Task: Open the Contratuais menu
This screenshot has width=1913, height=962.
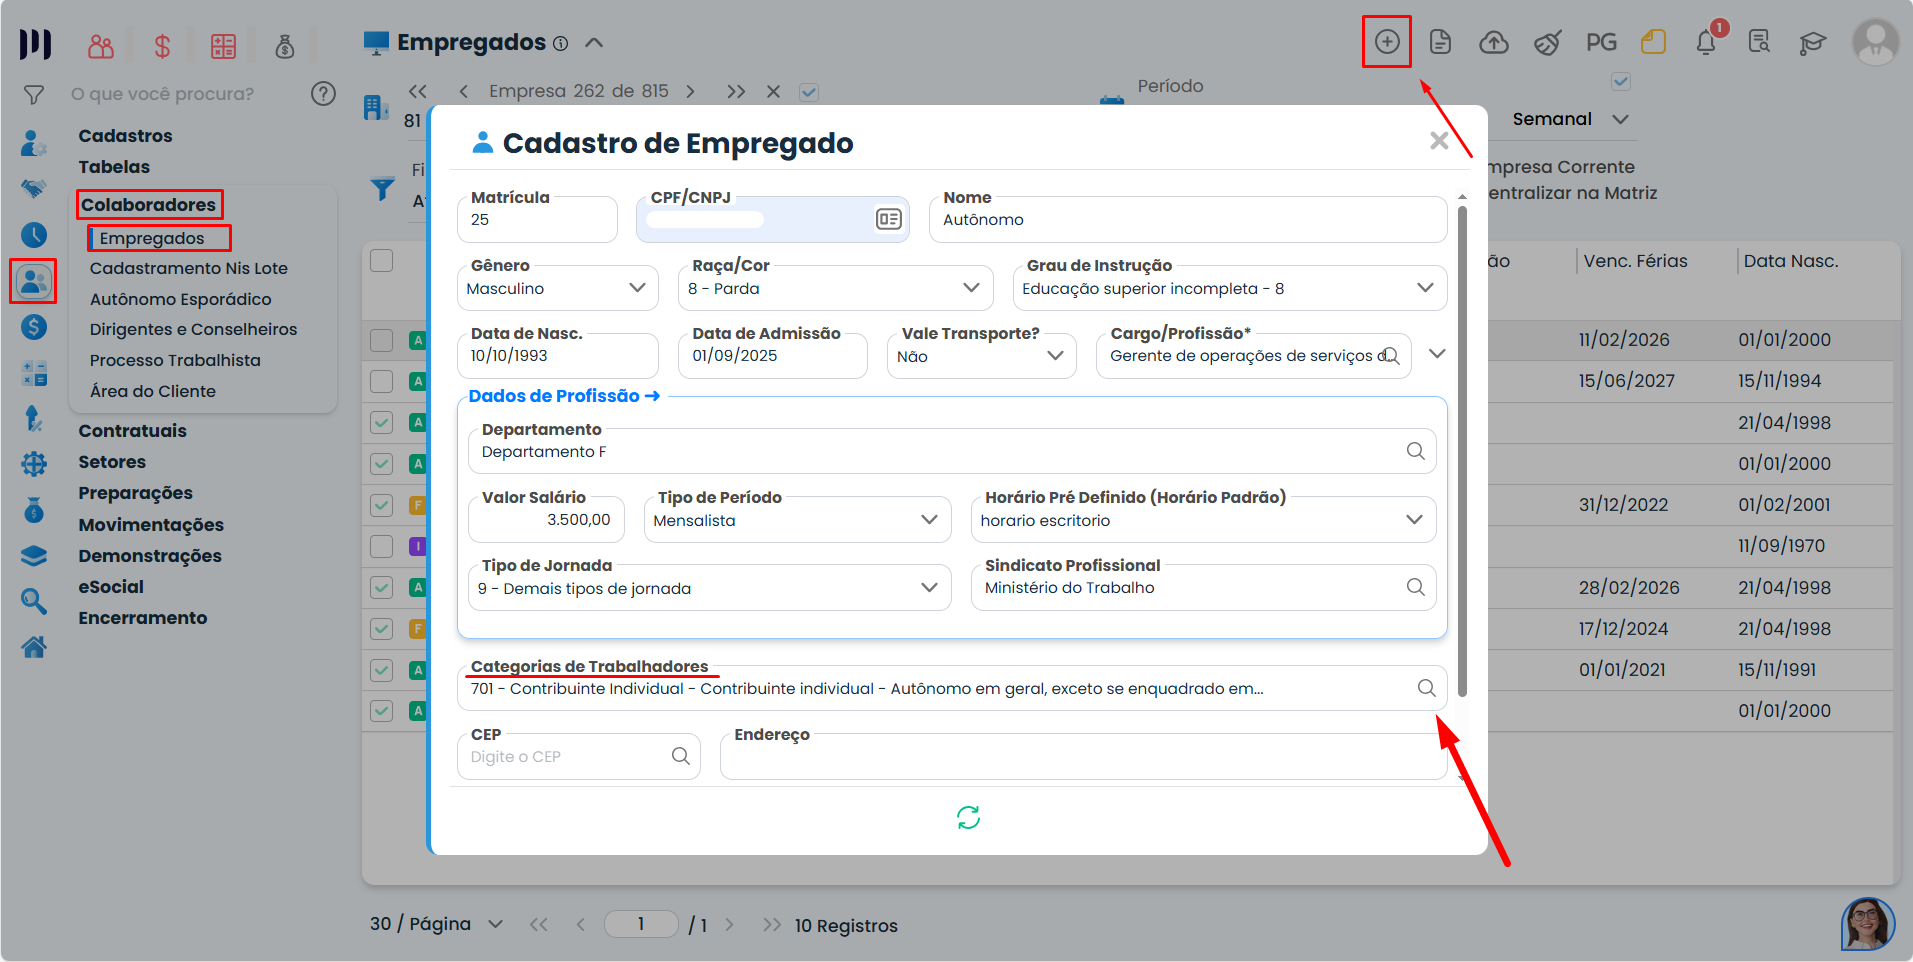Action: pyautogui.click(x=132, y=431)
